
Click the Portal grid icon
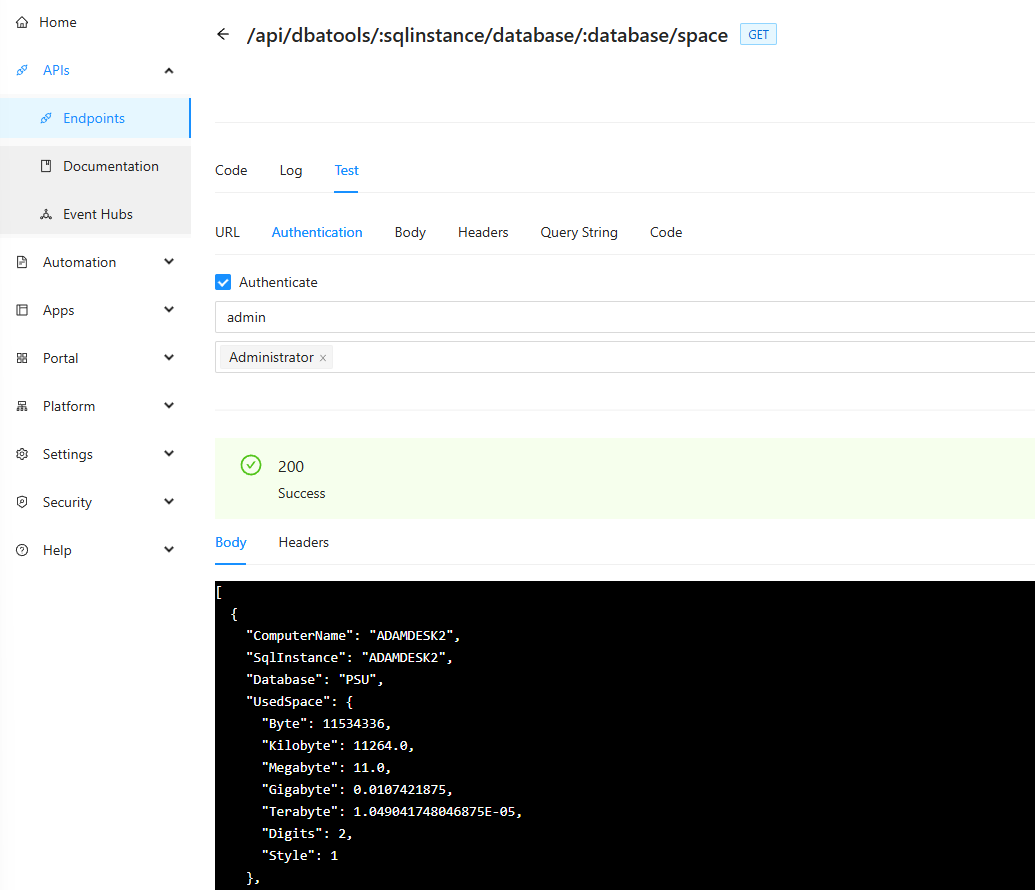point(22,358)
